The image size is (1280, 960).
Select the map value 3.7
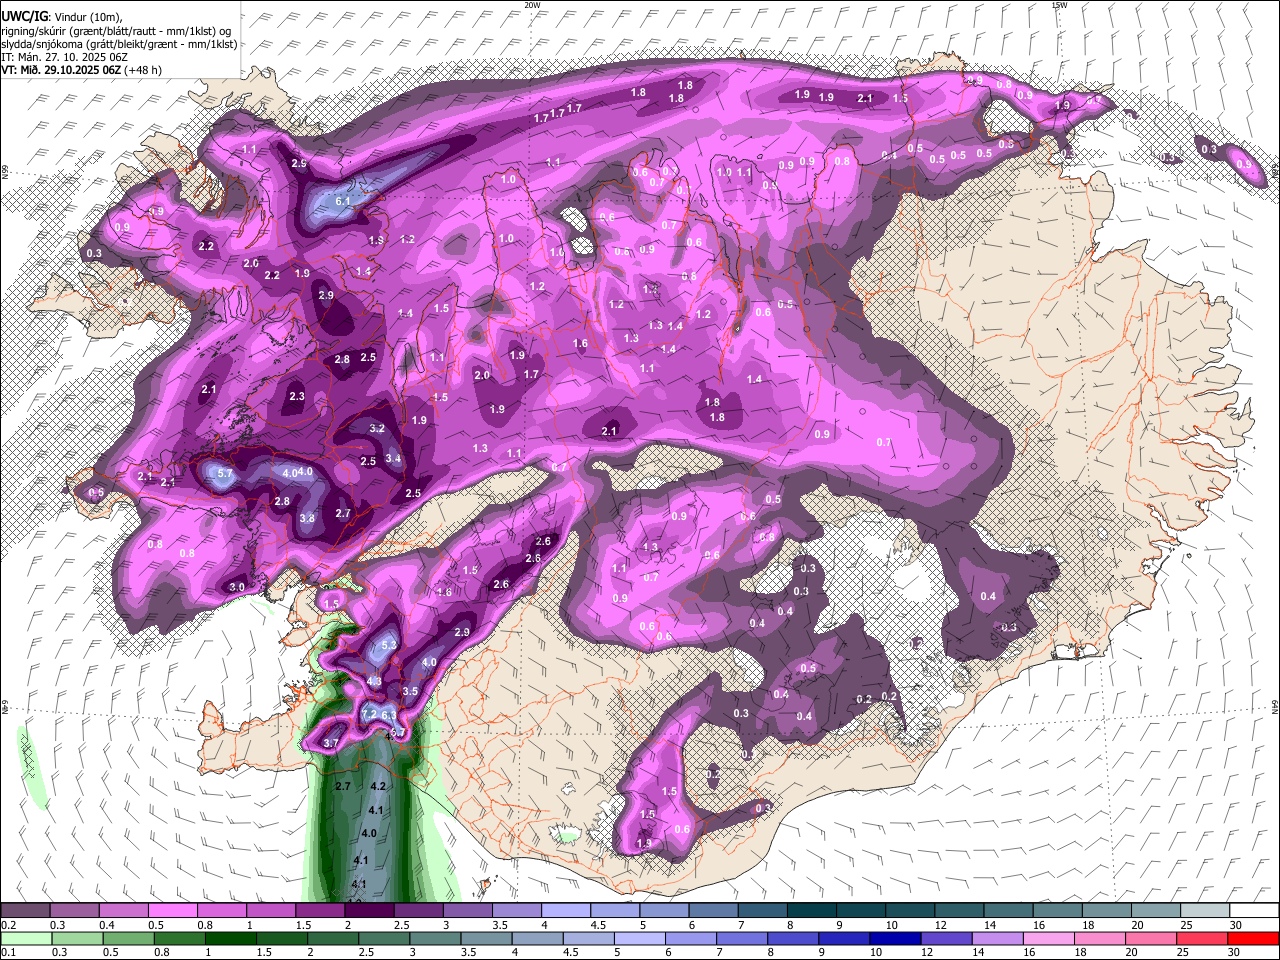(x=331, y=743)
